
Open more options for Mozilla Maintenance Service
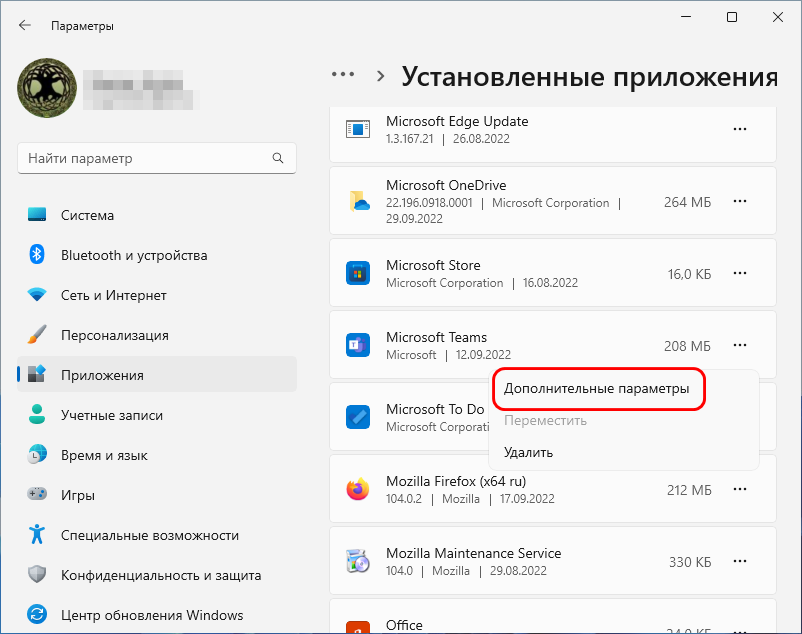point(740,561)
